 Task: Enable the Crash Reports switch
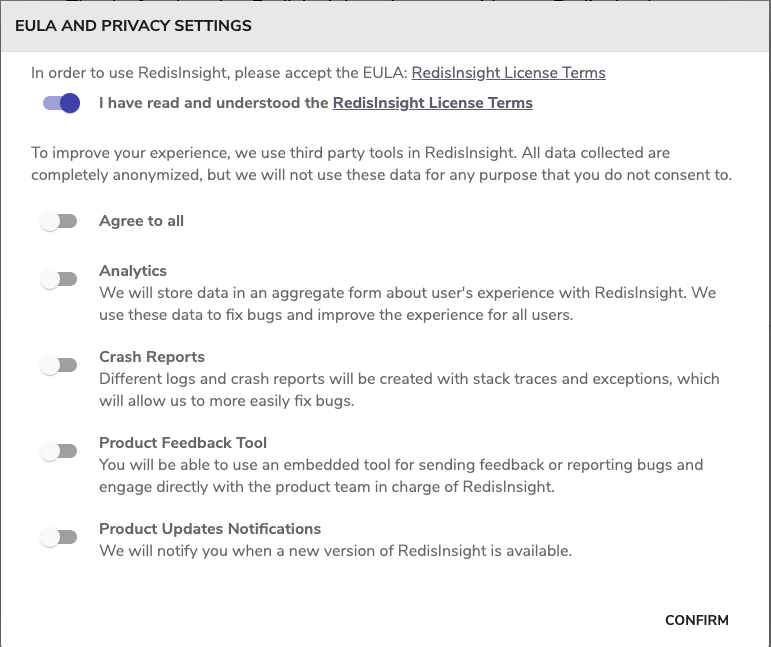coord(59,365)
